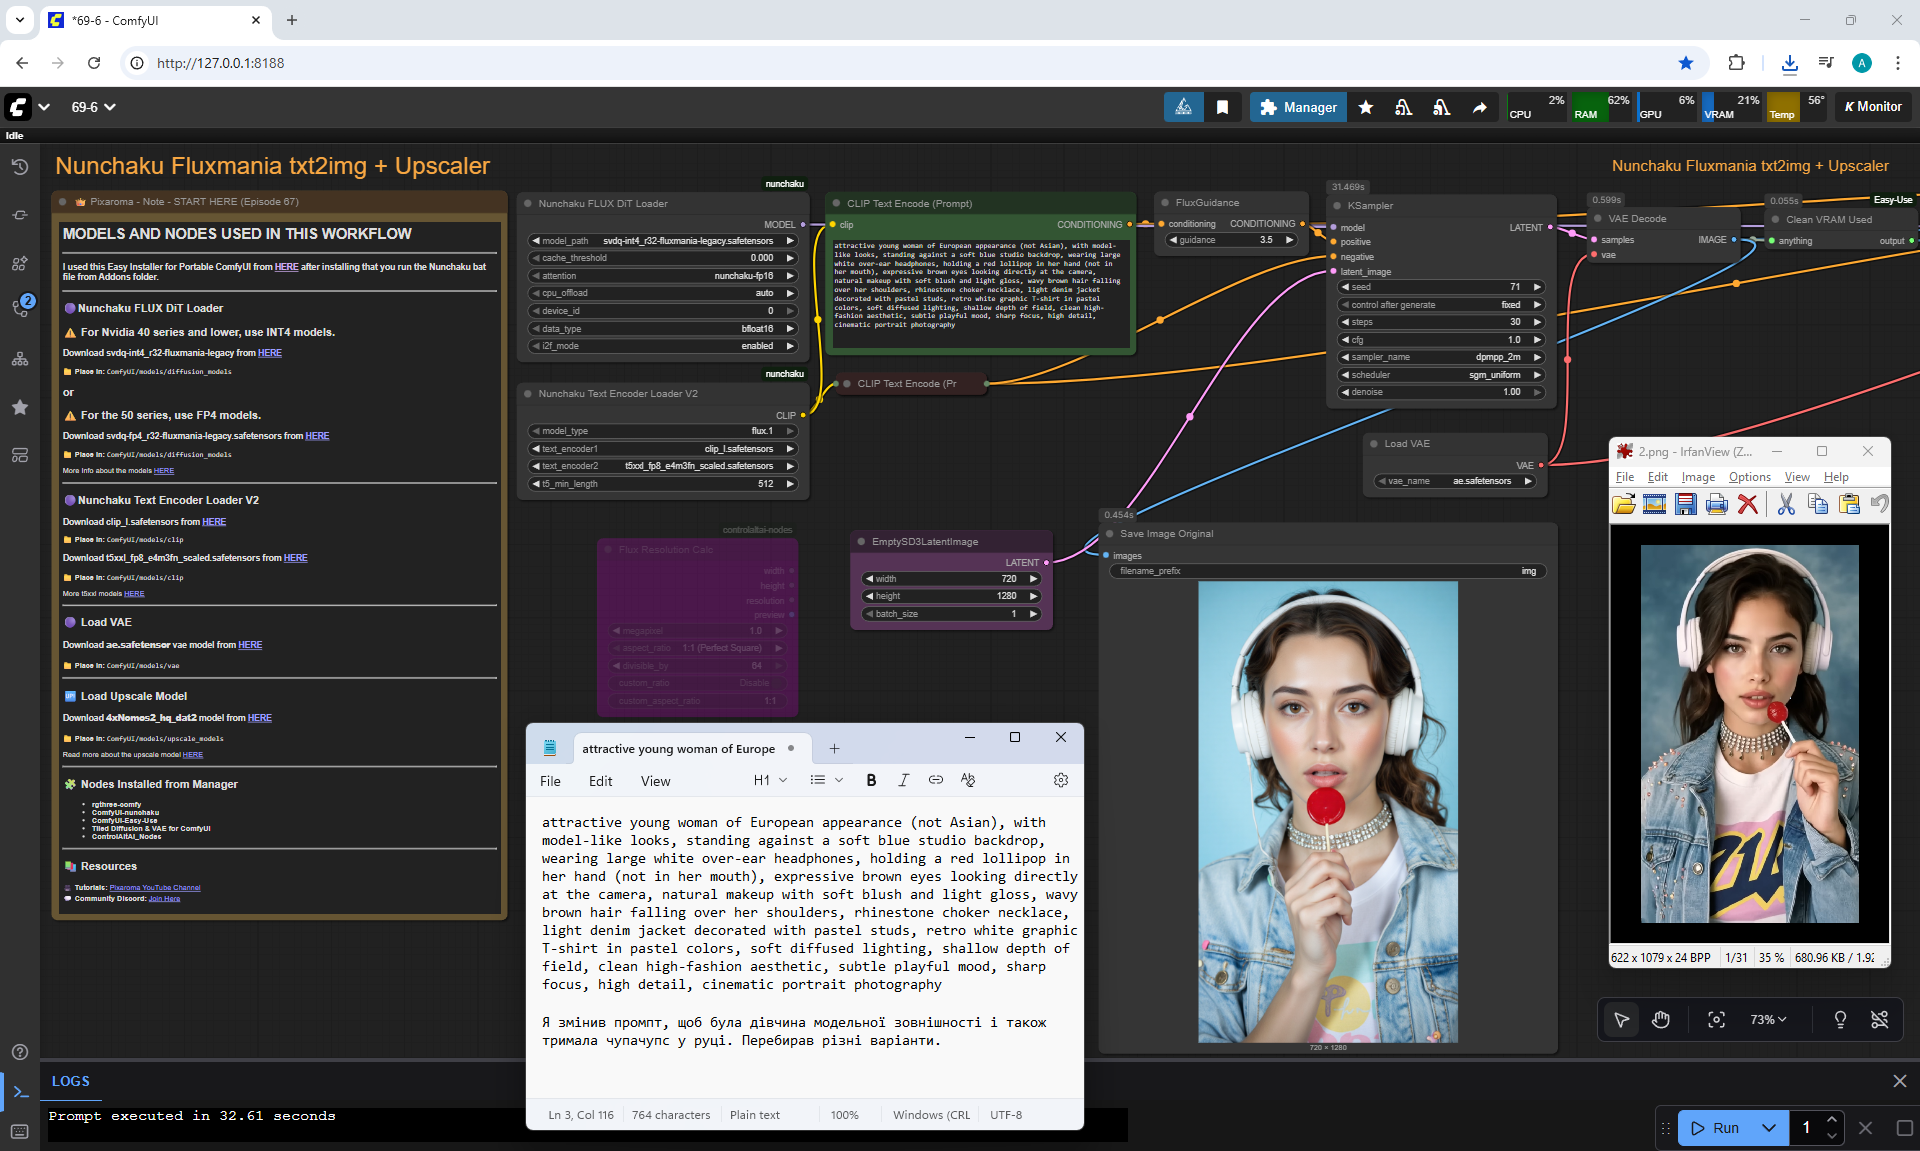Click the save icon in IrfanView toolbar
1920x1151 pixels.
[x=1686, y=504]
